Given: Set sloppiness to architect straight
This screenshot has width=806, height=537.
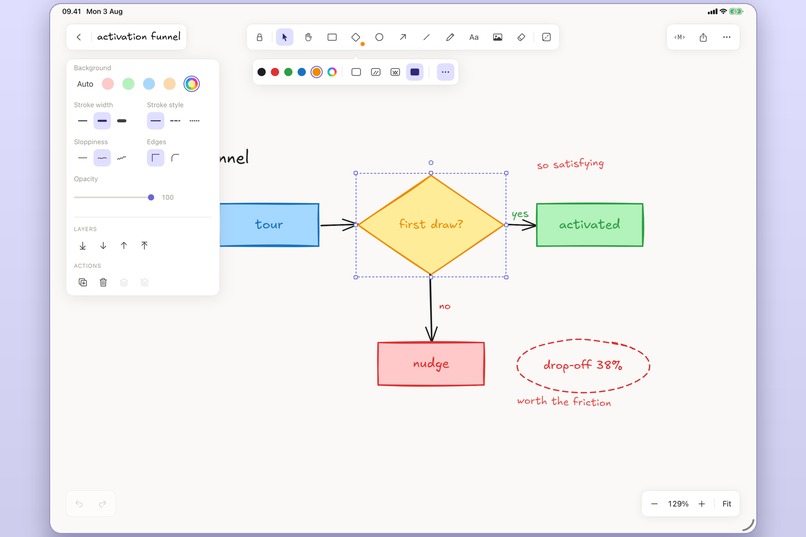Looking at the screenshot, I should 83,158.
